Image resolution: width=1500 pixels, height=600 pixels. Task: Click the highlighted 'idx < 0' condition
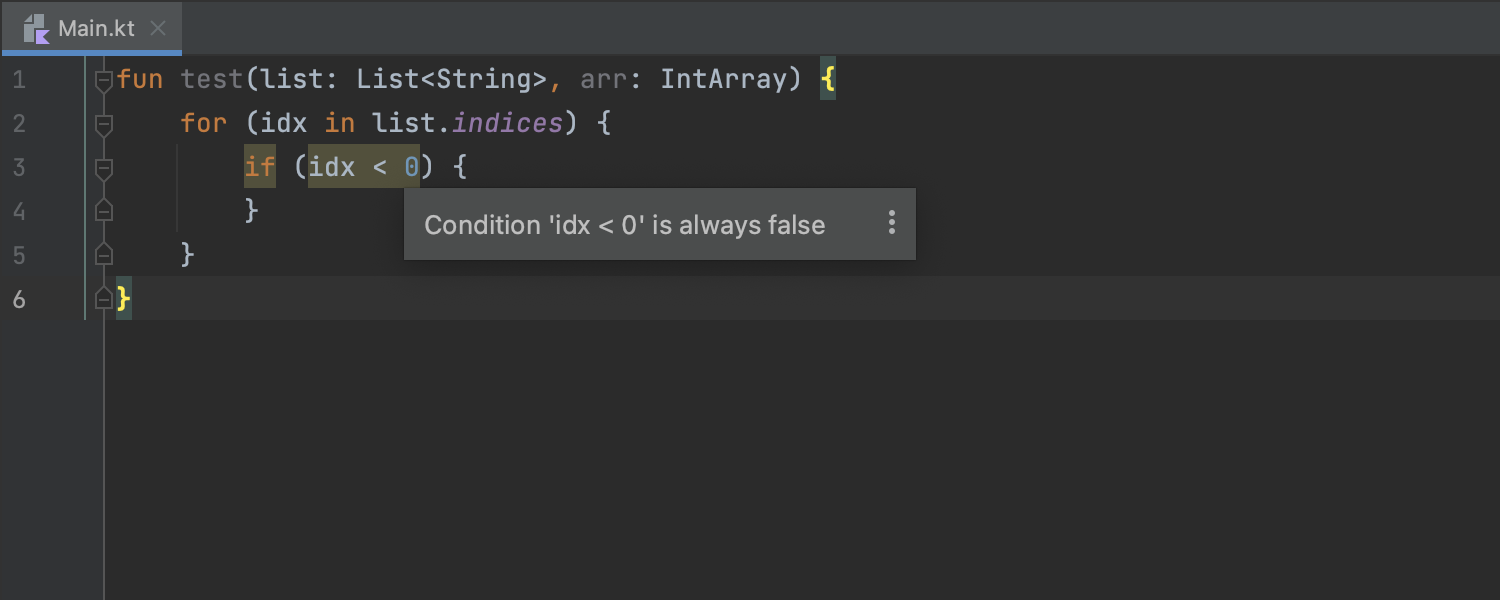tap(364, 167)
